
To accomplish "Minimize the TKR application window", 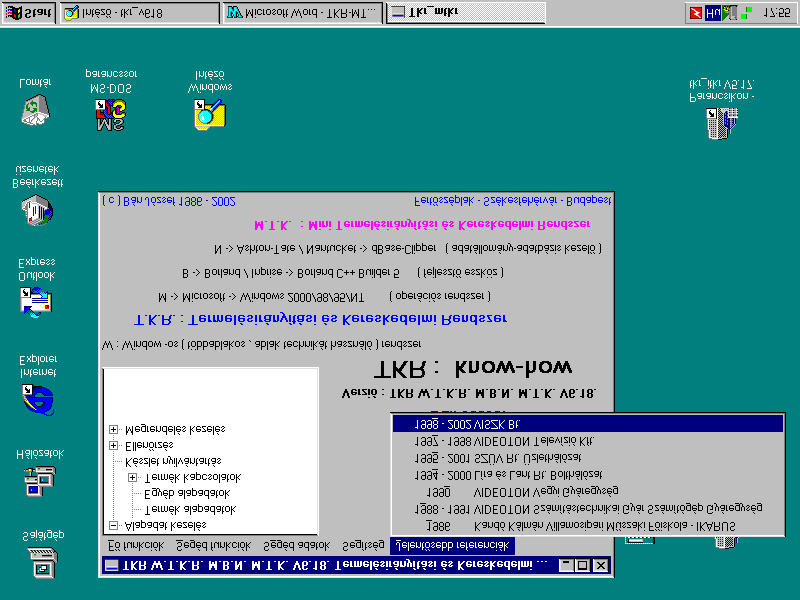I will point(566,565).
